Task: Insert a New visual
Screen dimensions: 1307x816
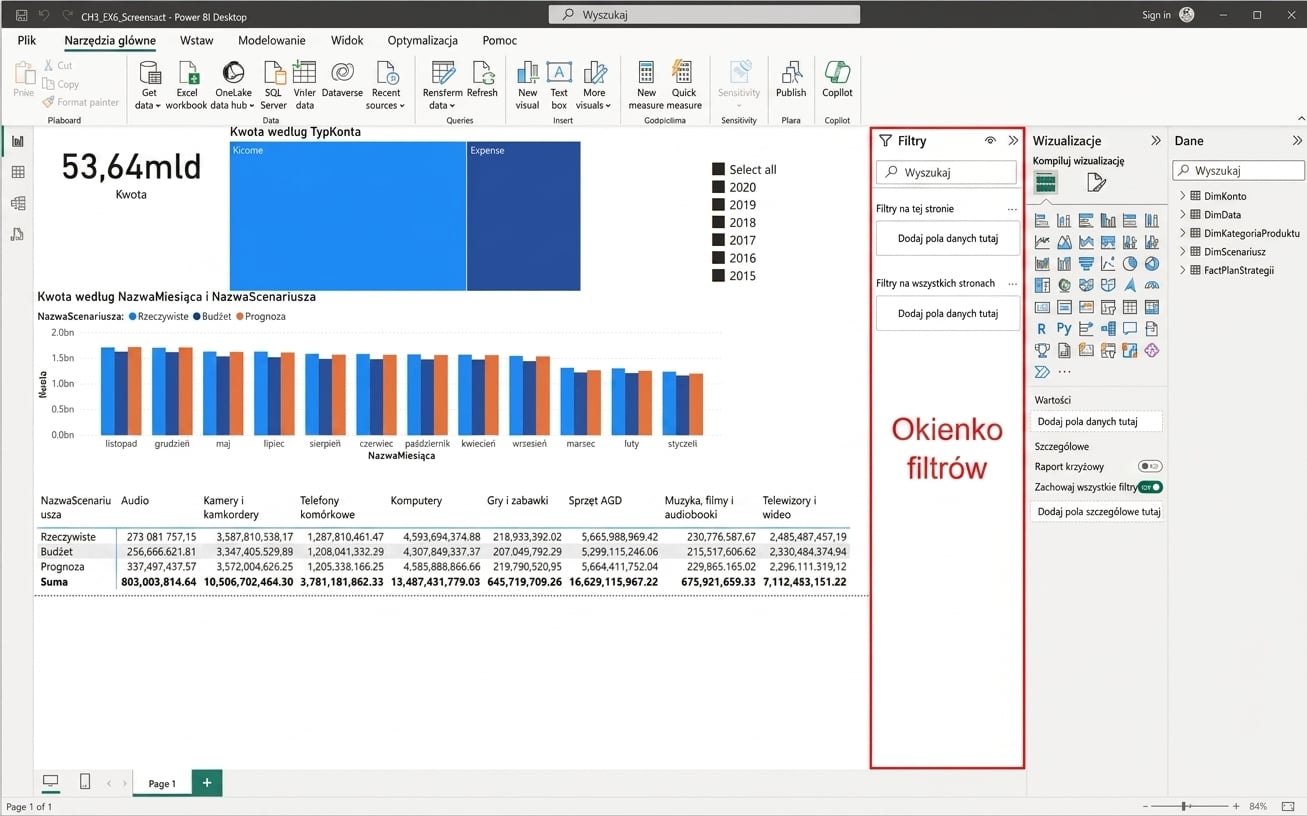Action: coord(527,86)
